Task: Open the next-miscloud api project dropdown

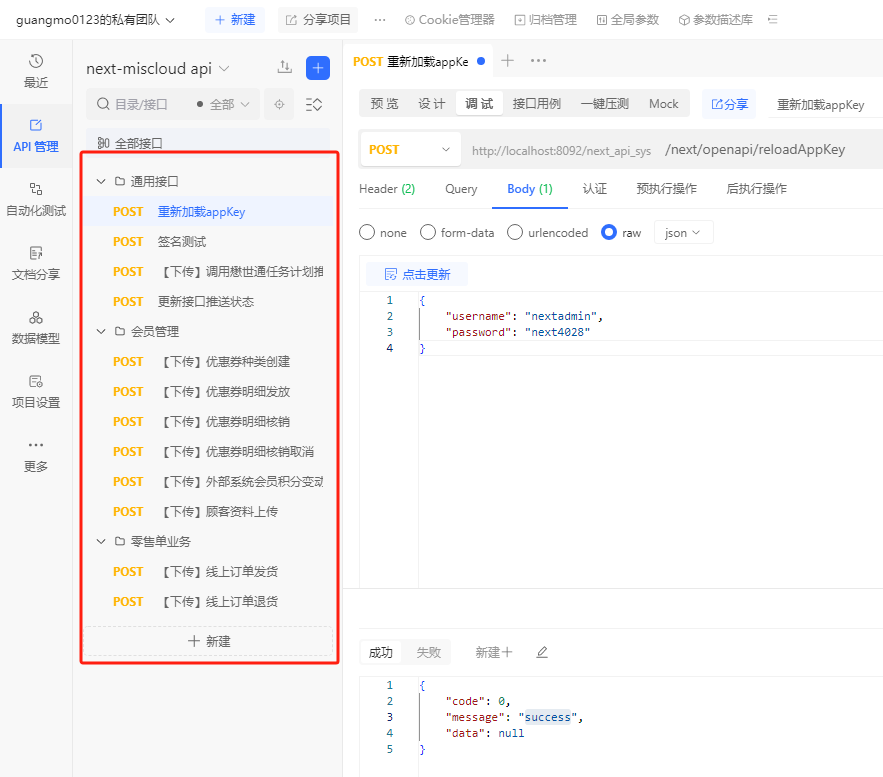Action: pyautogui.click(x=158, y=69)
